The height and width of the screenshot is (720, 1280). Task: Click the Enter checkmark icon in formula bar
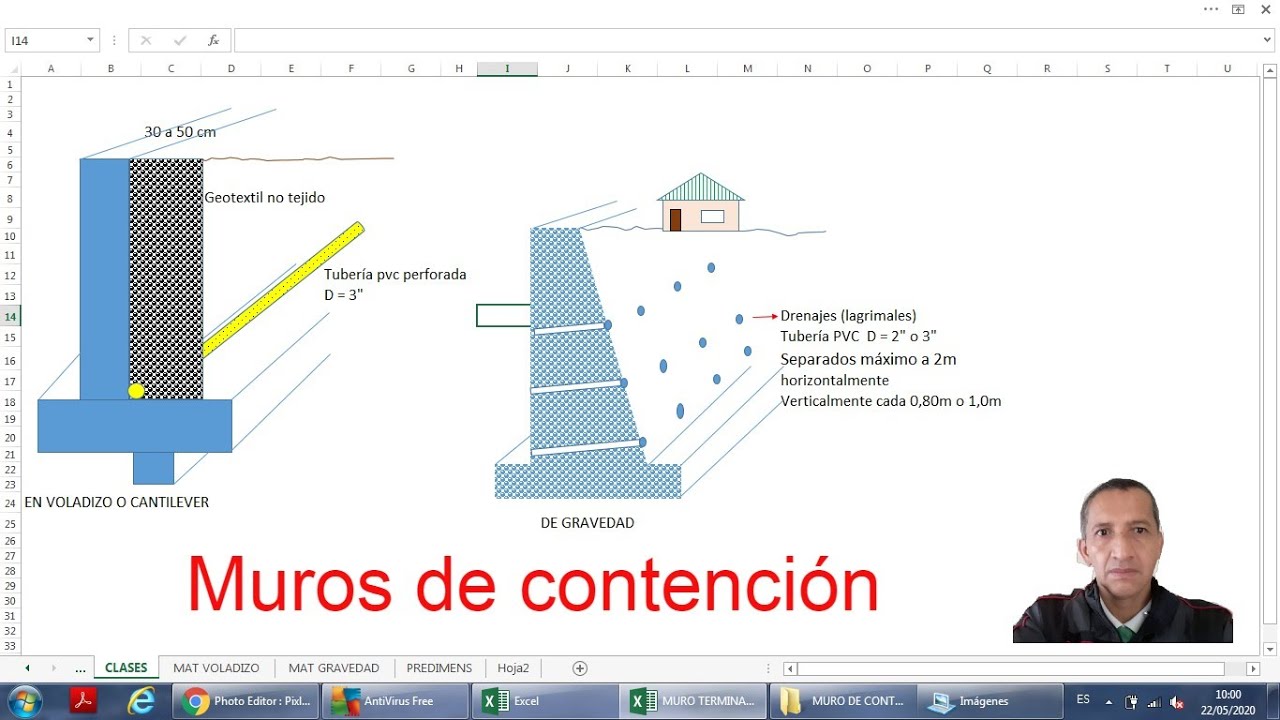(x=180, y=40)
